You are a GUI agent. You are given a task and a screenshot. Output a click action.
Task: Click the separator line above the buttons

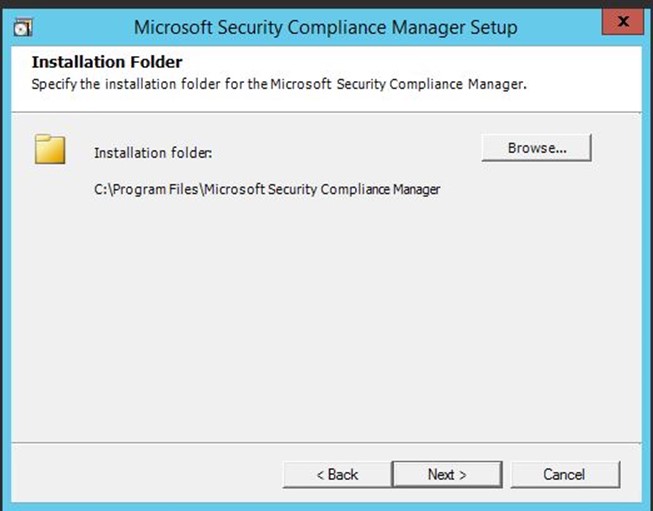tap(326, 443)
